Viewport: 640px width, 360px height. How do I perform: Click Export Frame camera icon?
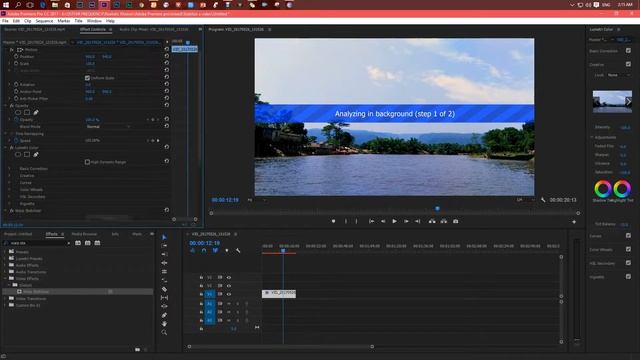[x=456, y=221]
